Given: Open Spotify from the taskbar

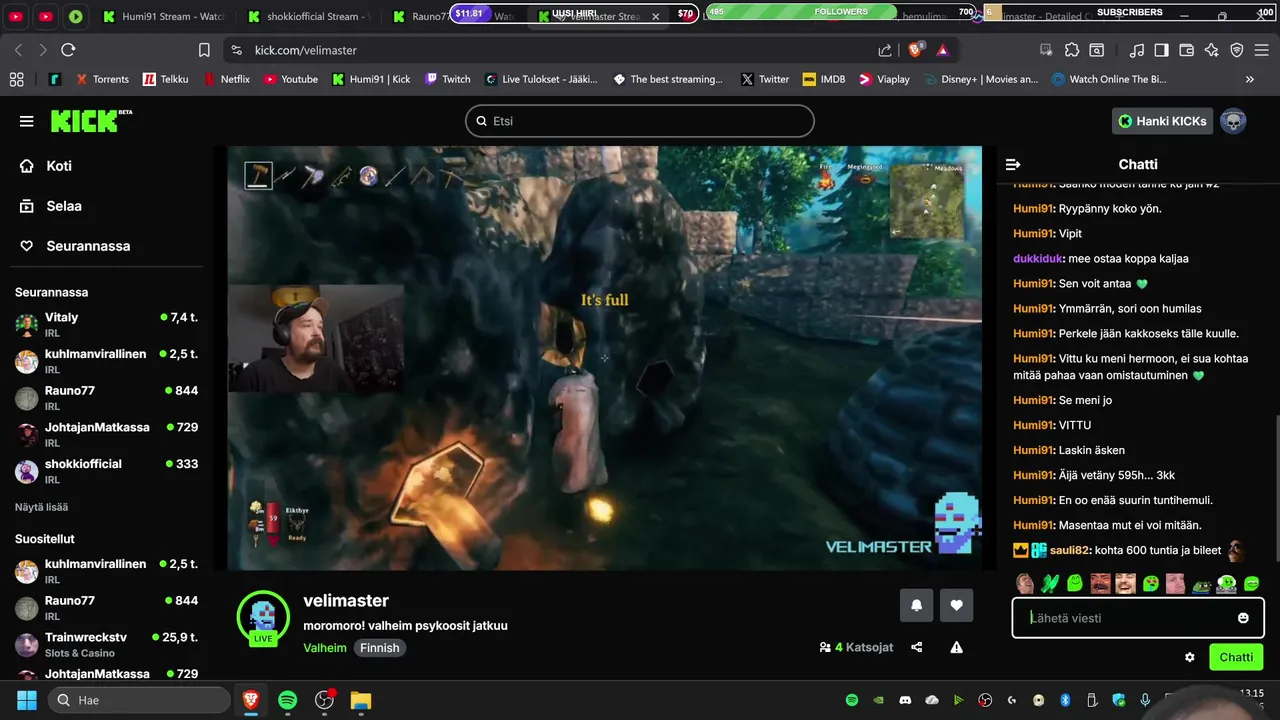Looking at the screenshot, I should [288, 700].
